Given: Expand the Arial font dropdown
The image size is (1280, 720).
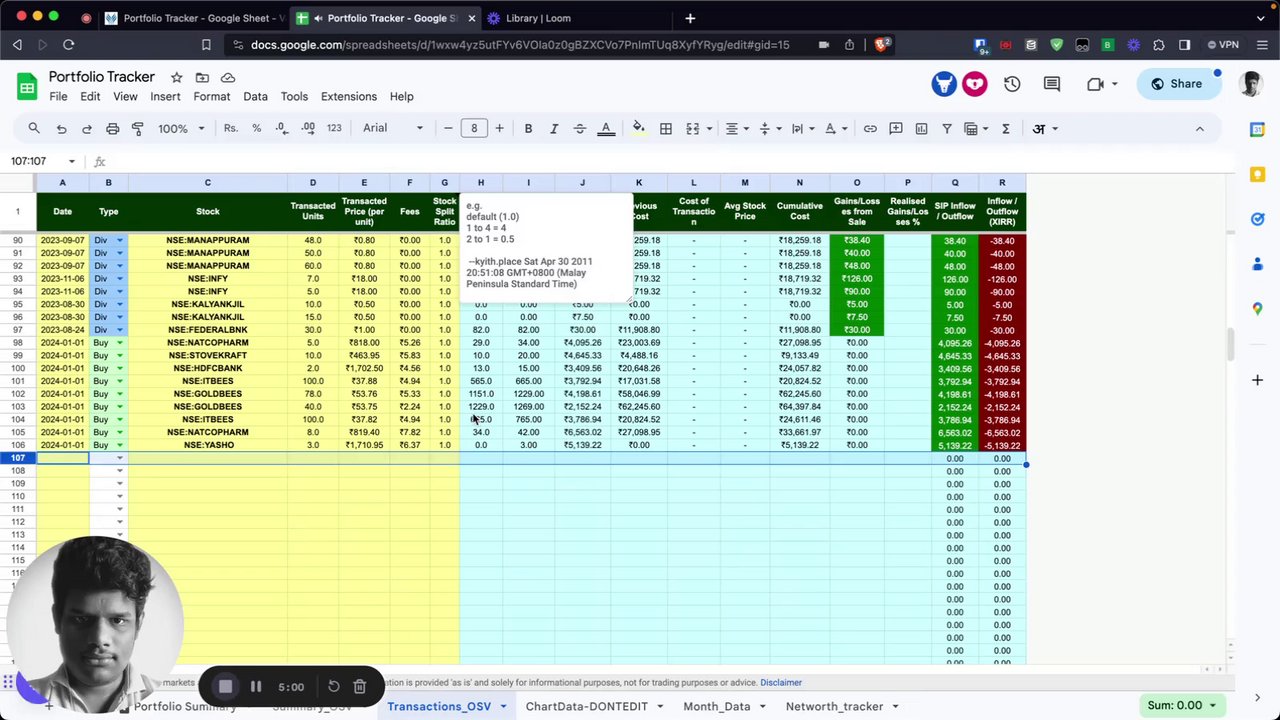Looking at the screenshot, I should tap(392, 128).
